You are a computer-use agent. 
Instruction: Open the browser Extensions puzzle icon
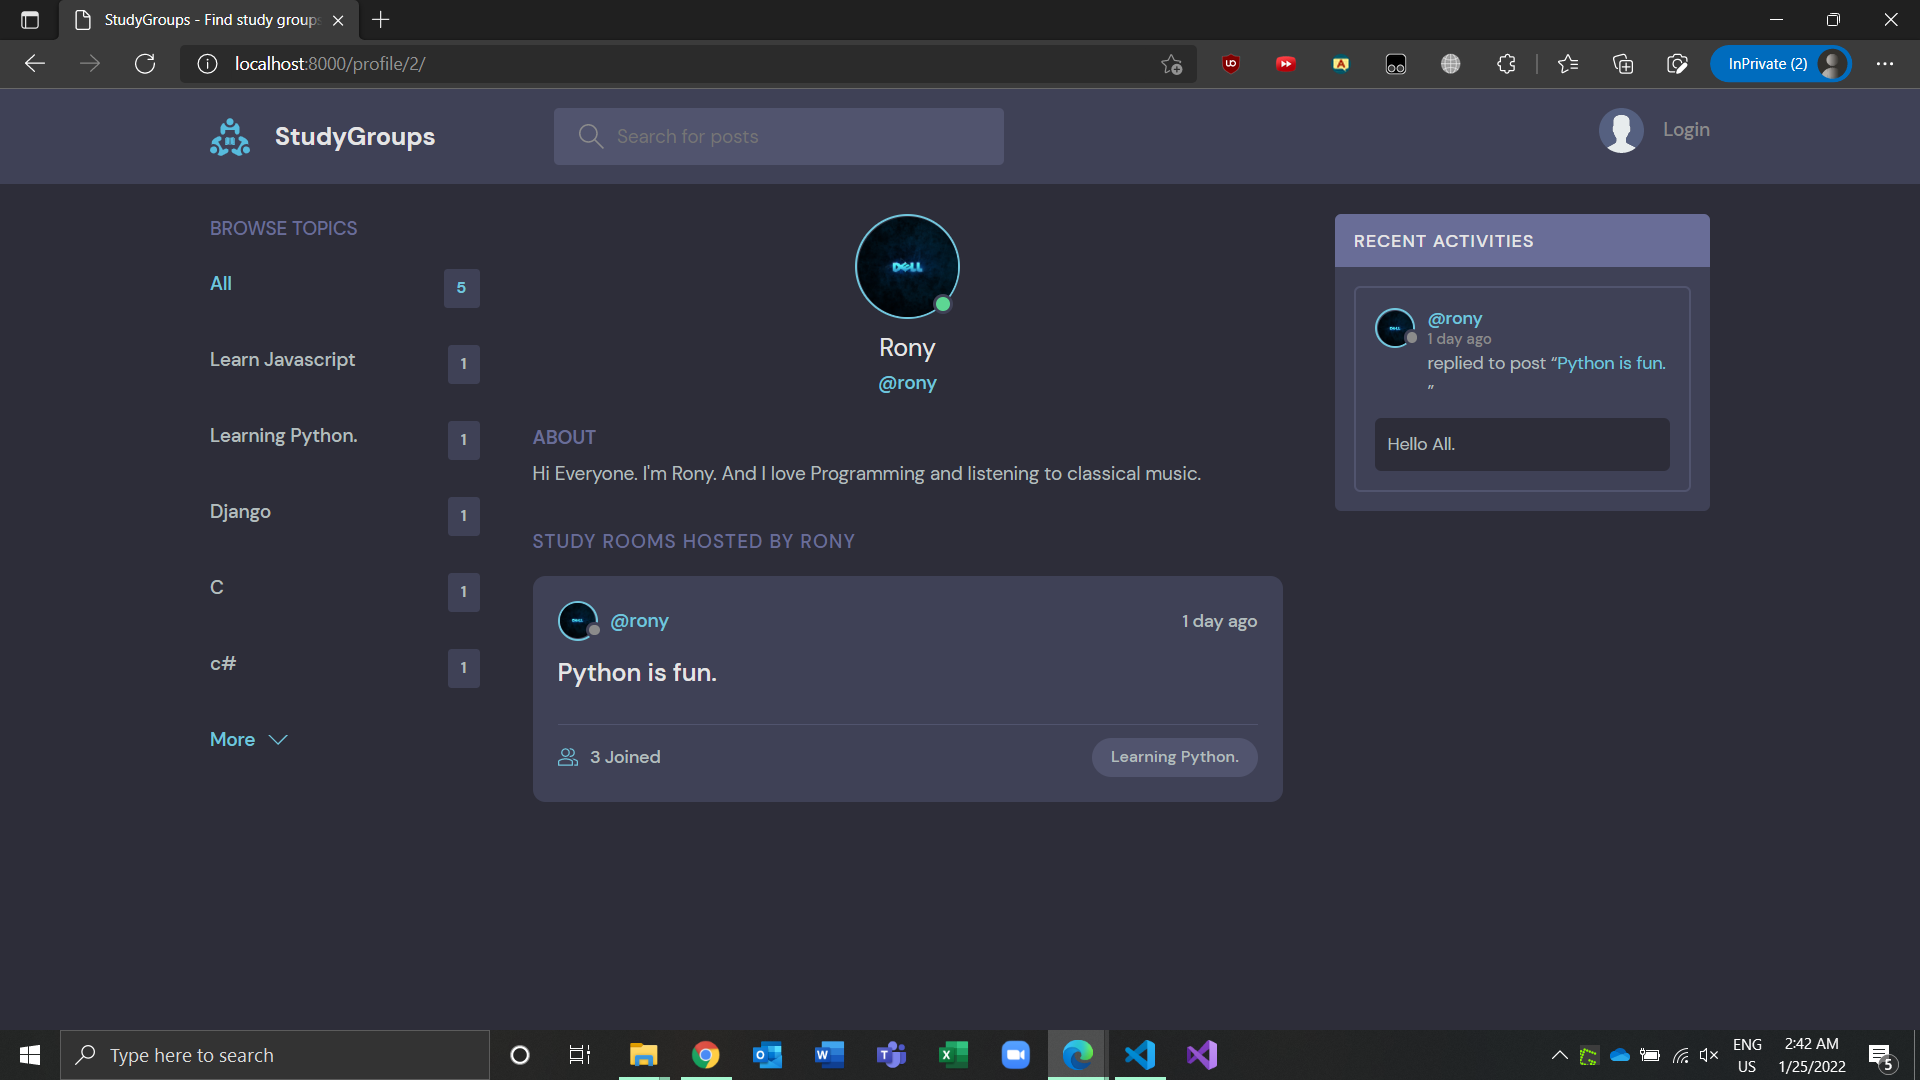[x=1506, y=64]
